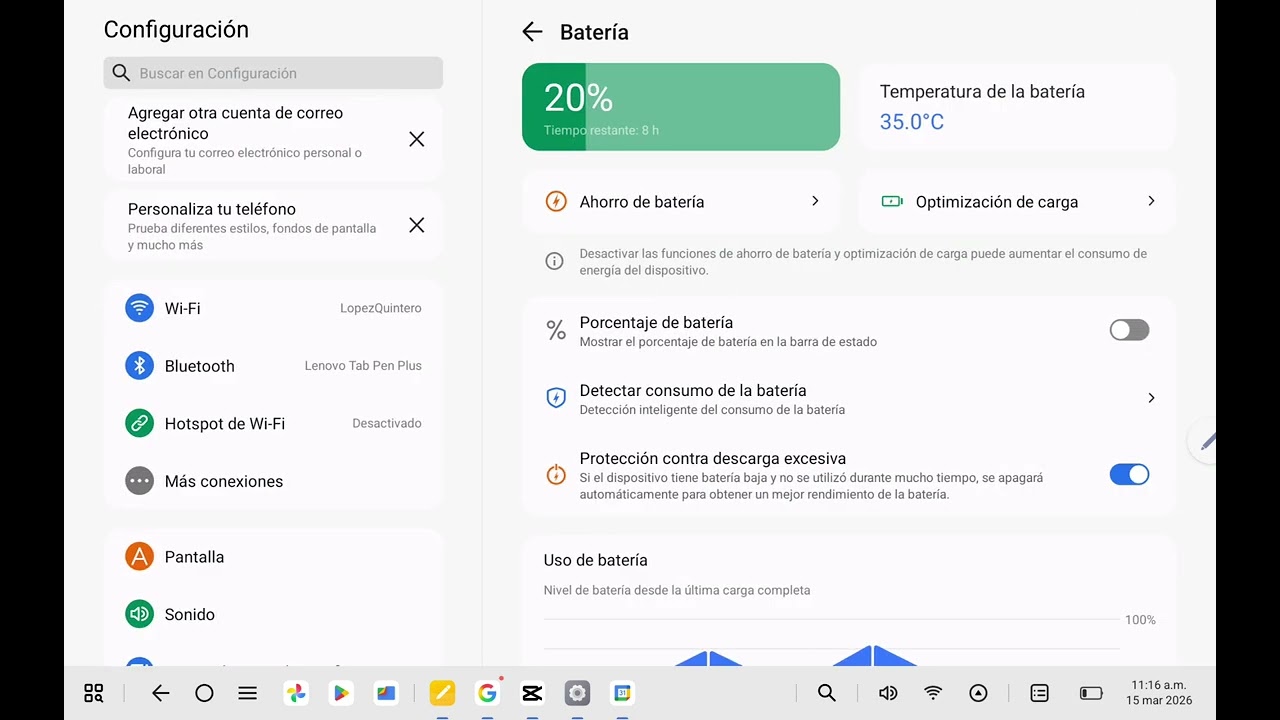Go back using the arrow next to Batería

pyautogui.click(x=532, y=32)
